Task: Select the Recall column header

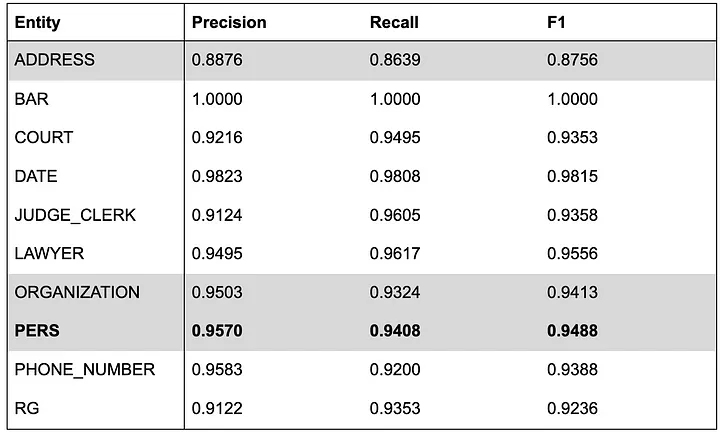Action: pyautogui.click(x=394, y=23)
